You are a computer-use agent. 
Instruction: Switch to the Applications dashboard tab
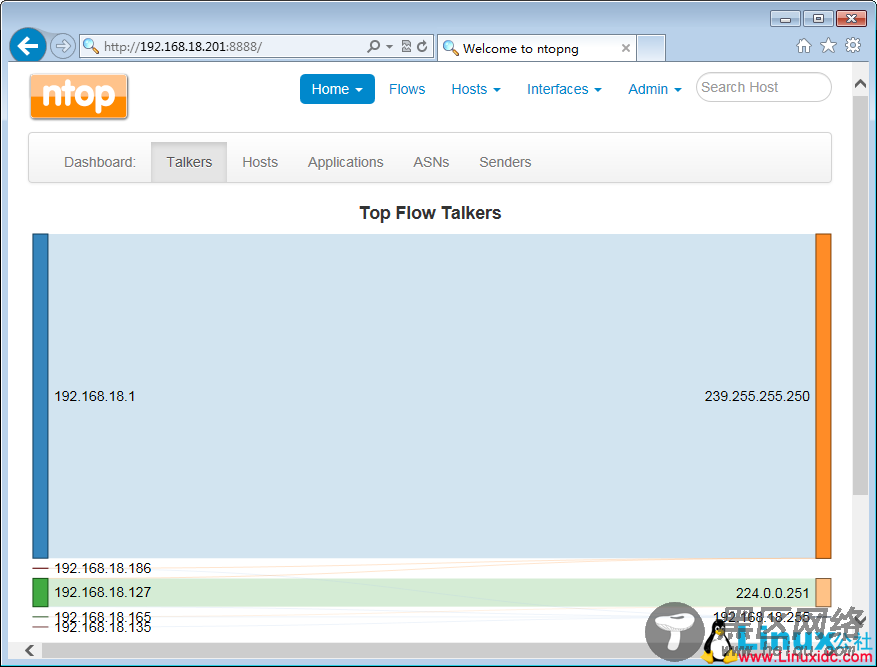[346, 162]
